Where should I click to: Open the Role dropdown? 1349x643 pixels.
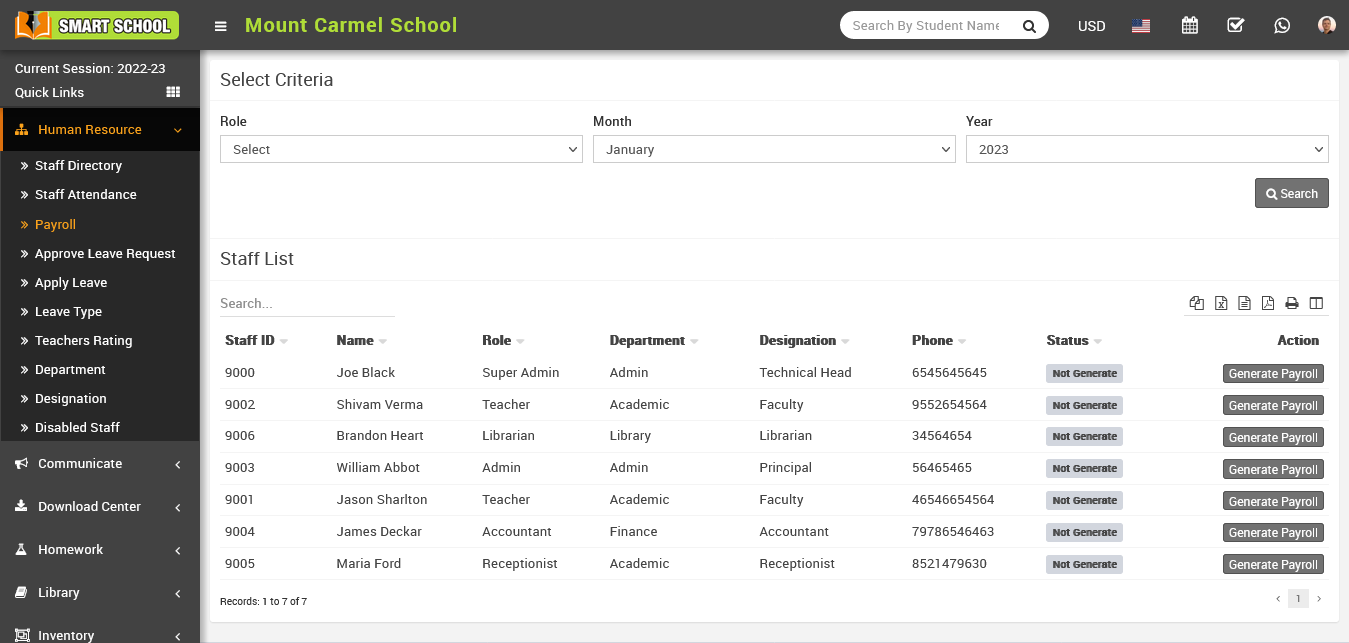click(x=401, y=149)
